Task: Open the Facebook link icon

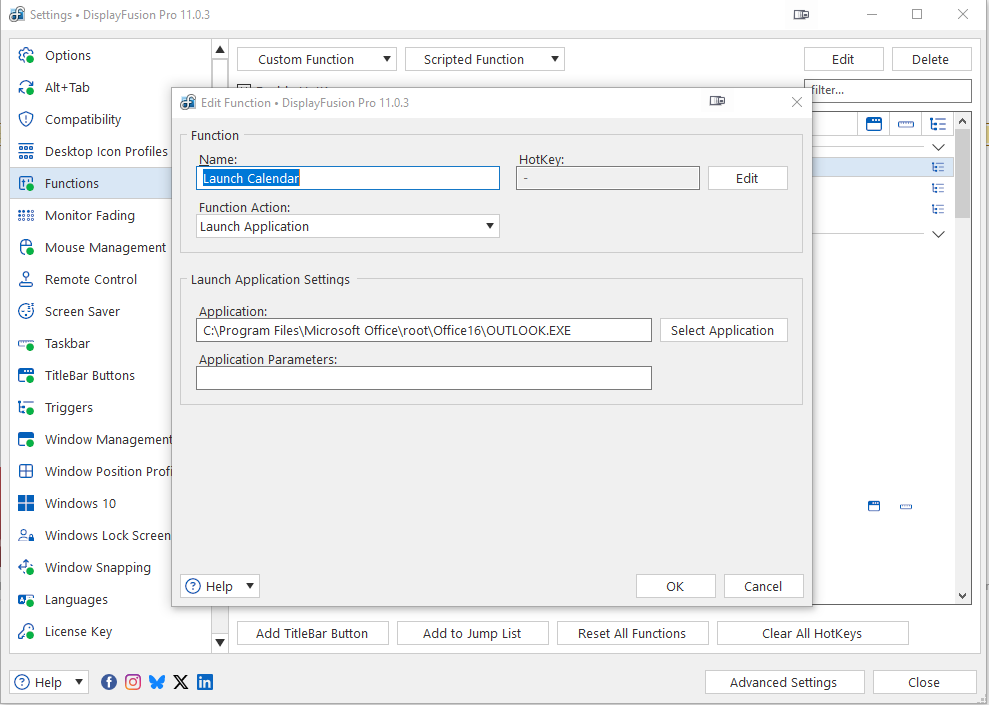Action: [109, 682]
